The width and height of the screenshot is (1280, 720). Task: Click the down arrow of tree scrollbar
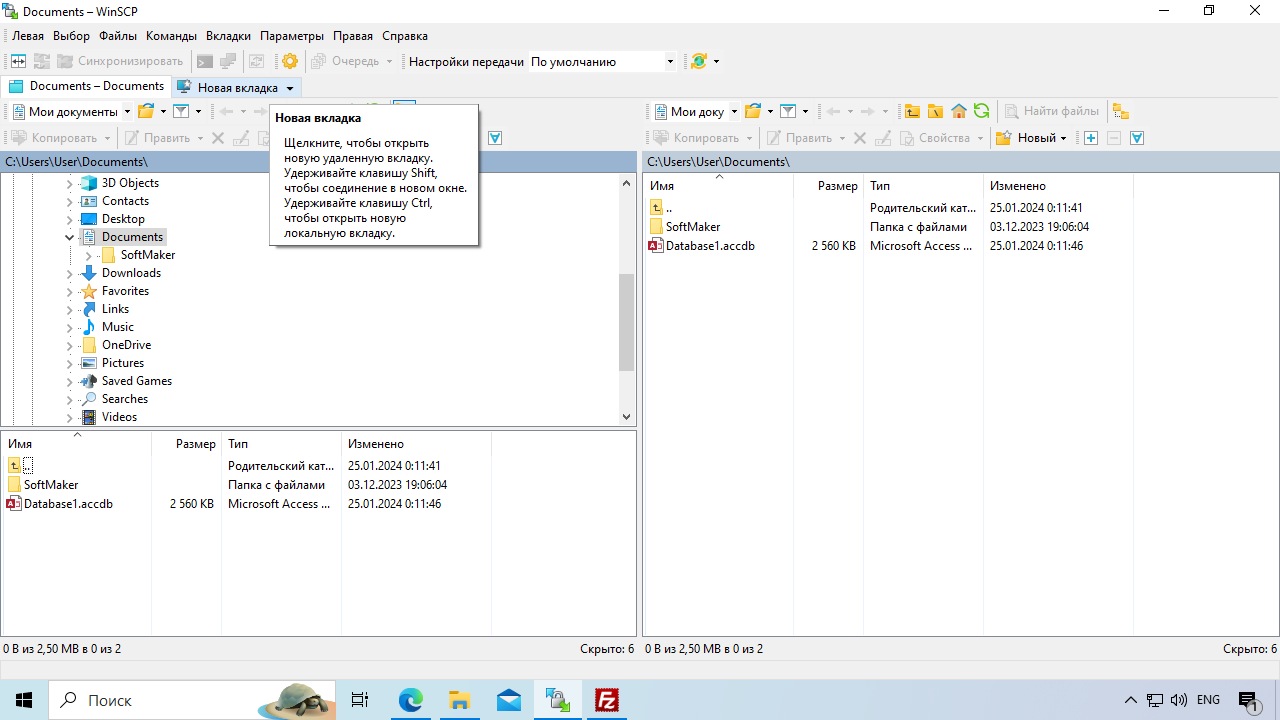pyautogui.click(x=627, y=417)
